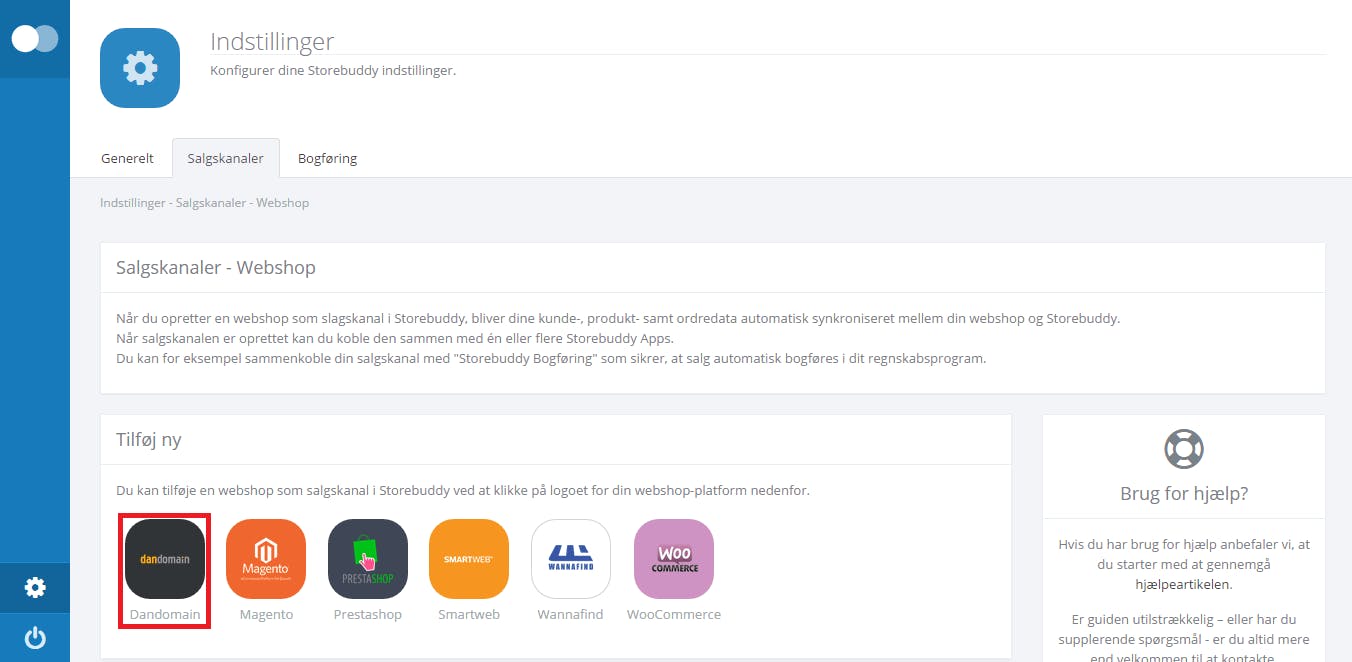The width and height of the screenshot is (1352, 662).
Task: Click the Tilføj ny panel heading
Action: (x=149, y=440)
